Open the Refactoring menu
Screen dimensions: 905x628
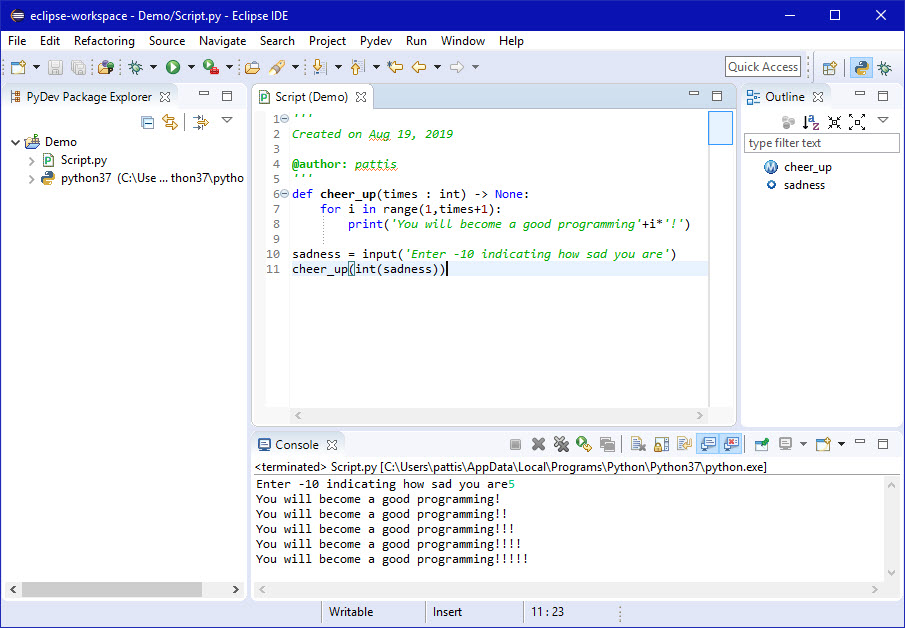(104, 41)
